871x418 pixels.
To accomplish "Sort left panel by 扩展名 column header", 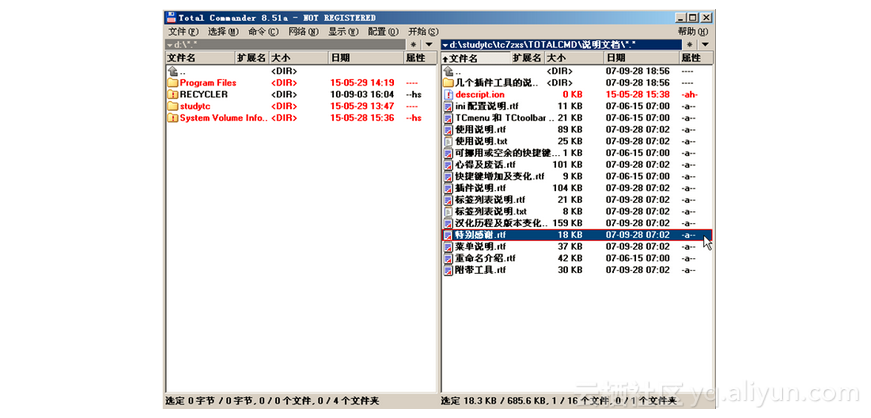I will click(x=252, y=57).
